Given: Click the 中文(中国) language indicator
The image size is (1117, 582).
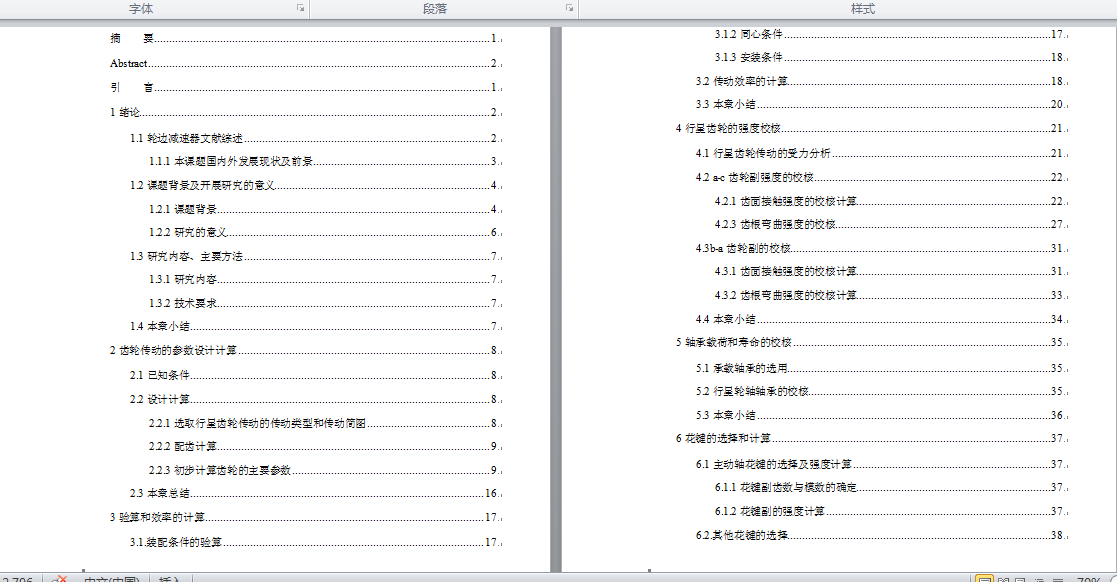Looking at the screenshot, I should [111, 579].
